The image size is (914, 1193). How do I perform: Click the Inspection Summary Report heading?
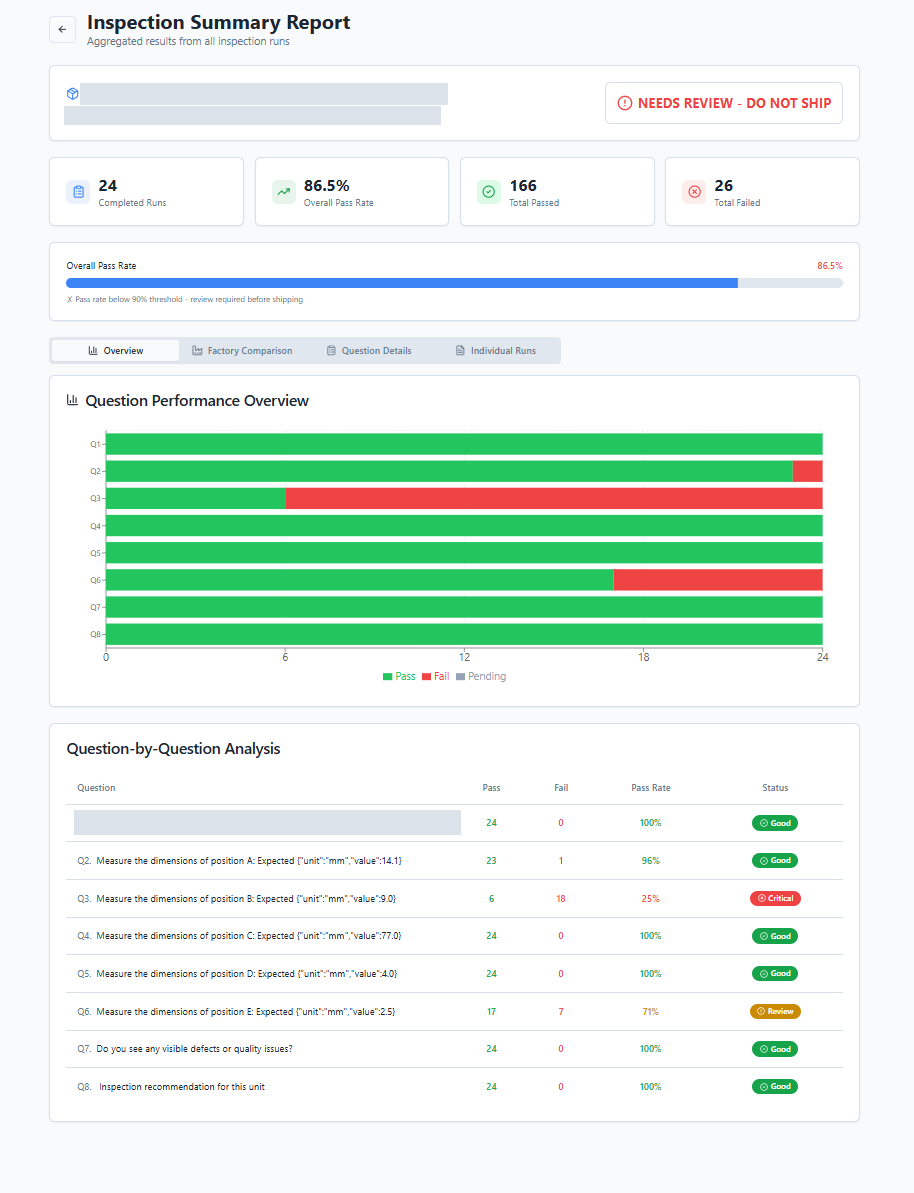click(218, 22)
